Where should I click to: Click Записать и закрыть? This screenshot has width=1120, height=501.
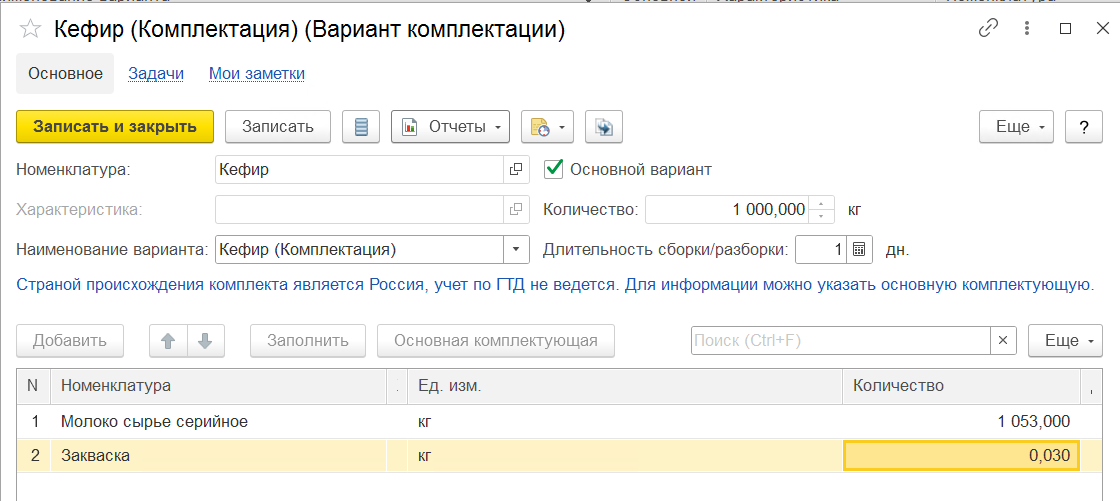115,127
